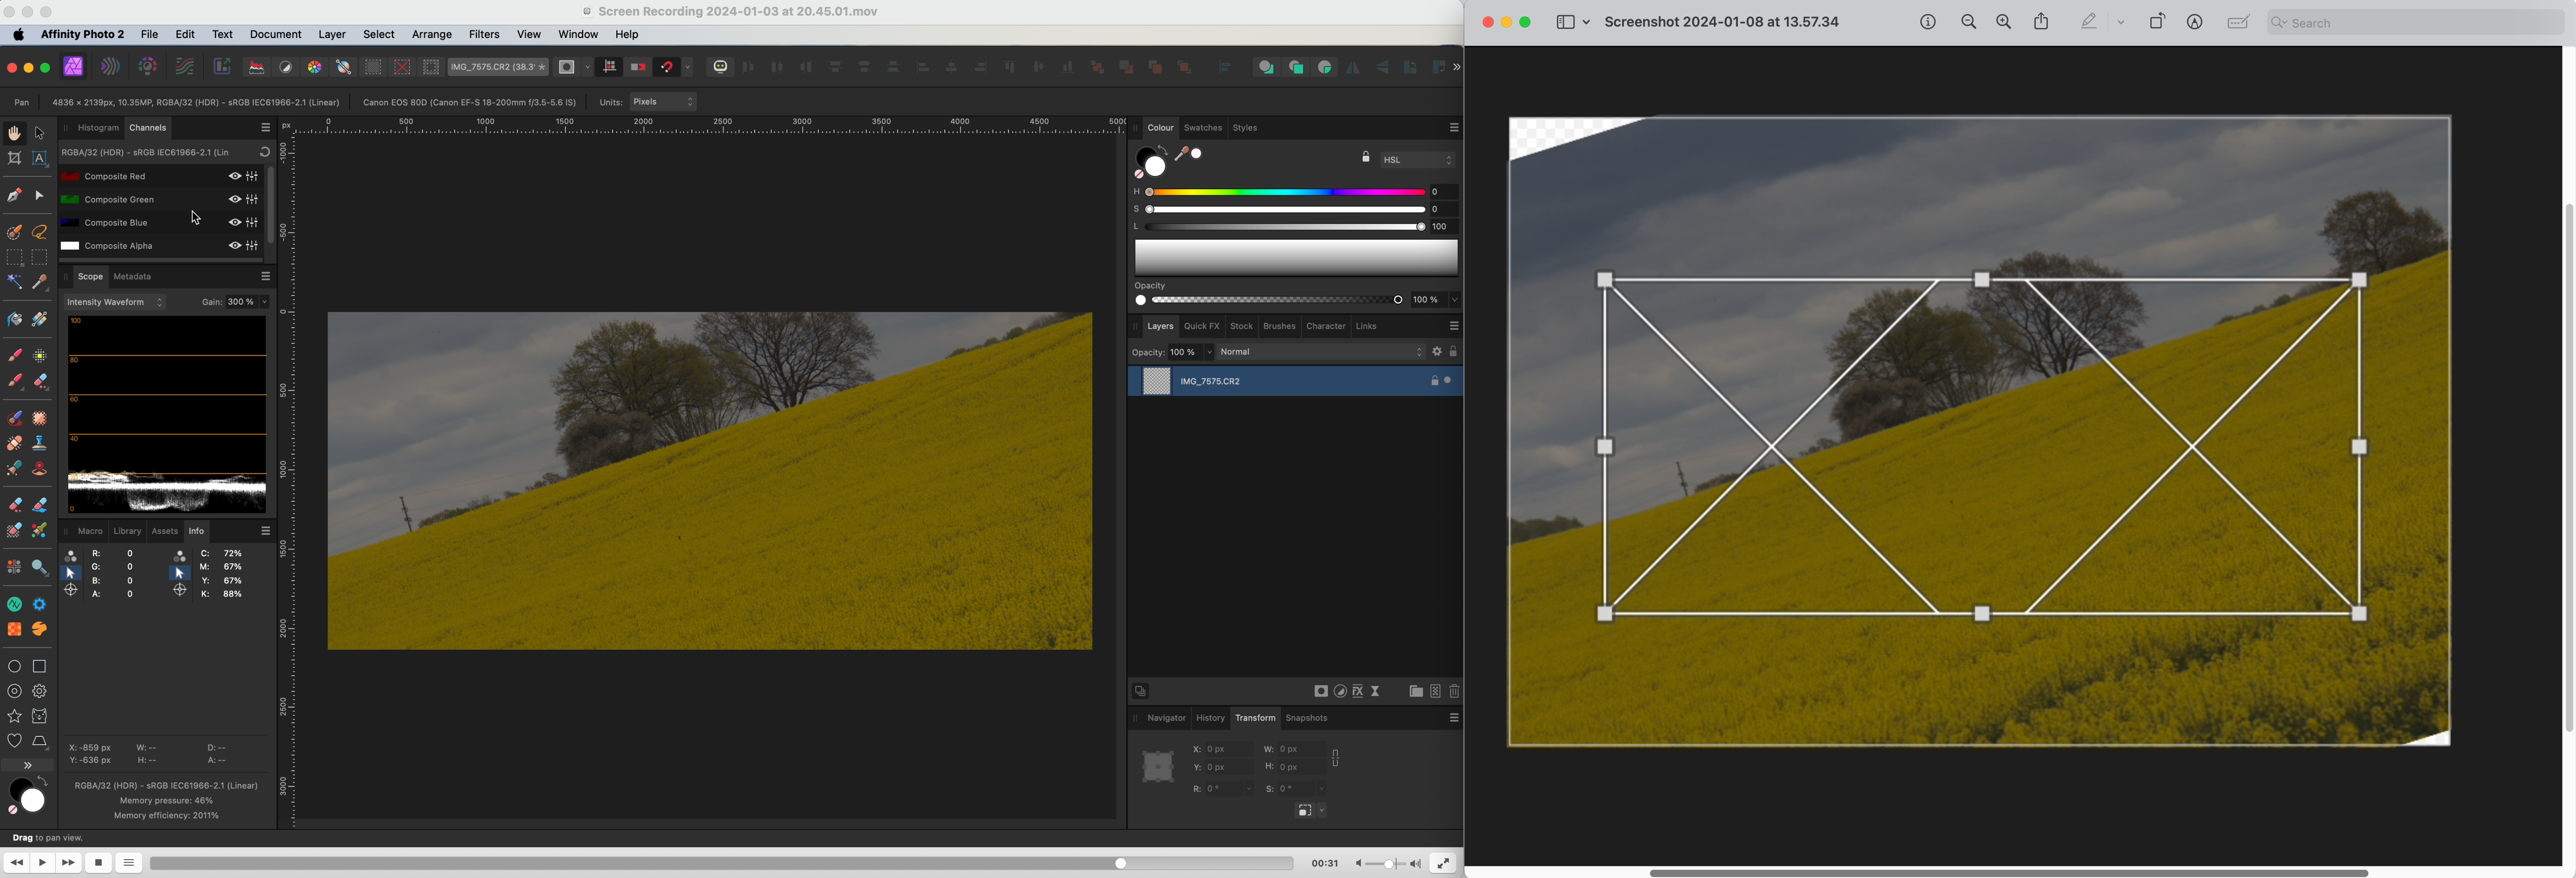Switch to the Tone Mapping Persona icon

pos(185,67)
